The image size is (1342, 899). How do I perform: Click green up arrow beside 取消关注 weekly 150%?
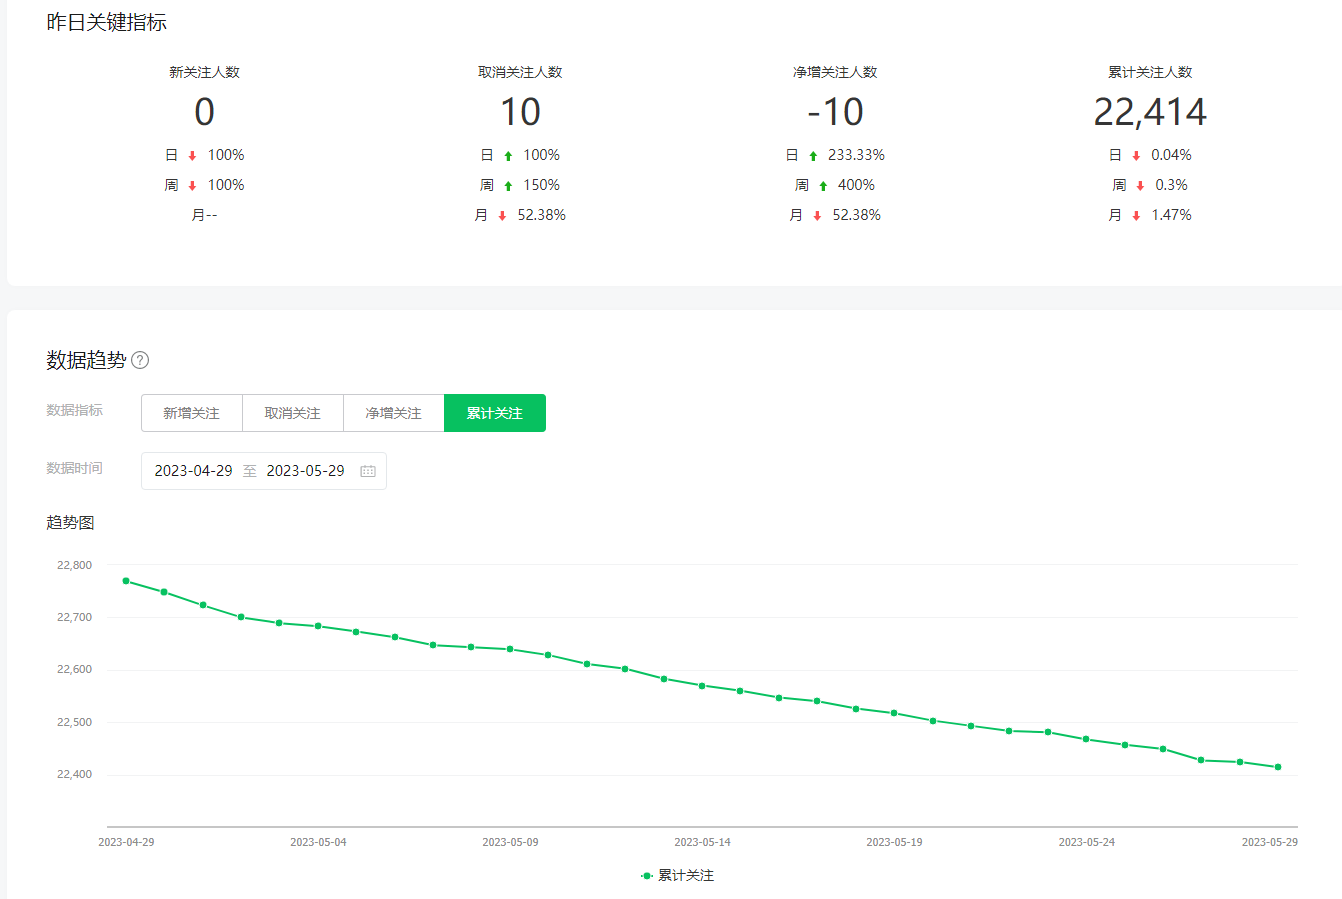click(508, 186)
